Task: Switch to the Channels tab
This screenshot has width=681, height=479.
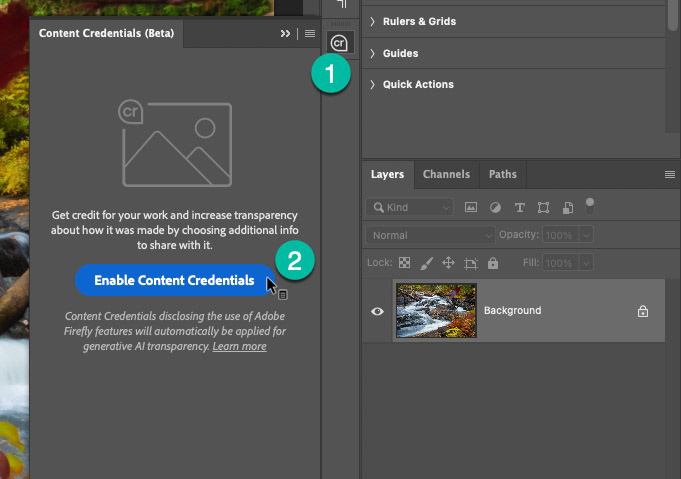Action: tap(446, 174)
